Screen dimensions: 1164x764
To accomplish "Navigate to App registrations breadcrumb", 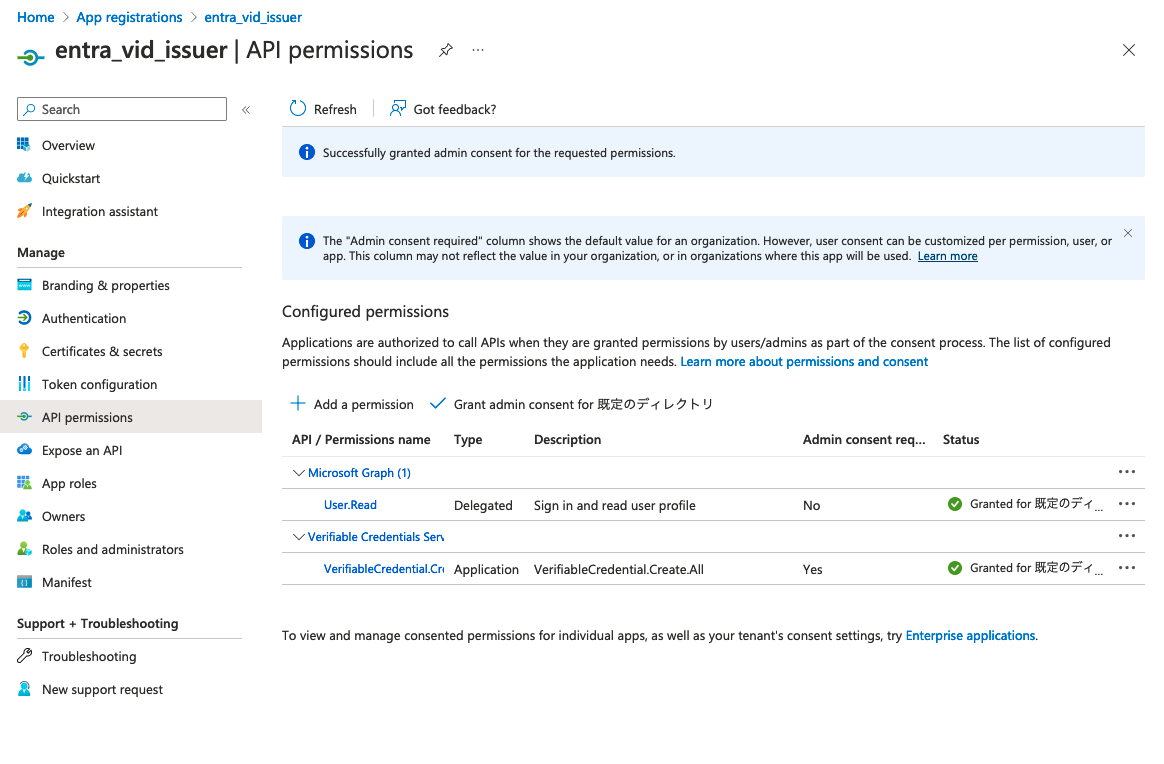I will coord(129,17).
